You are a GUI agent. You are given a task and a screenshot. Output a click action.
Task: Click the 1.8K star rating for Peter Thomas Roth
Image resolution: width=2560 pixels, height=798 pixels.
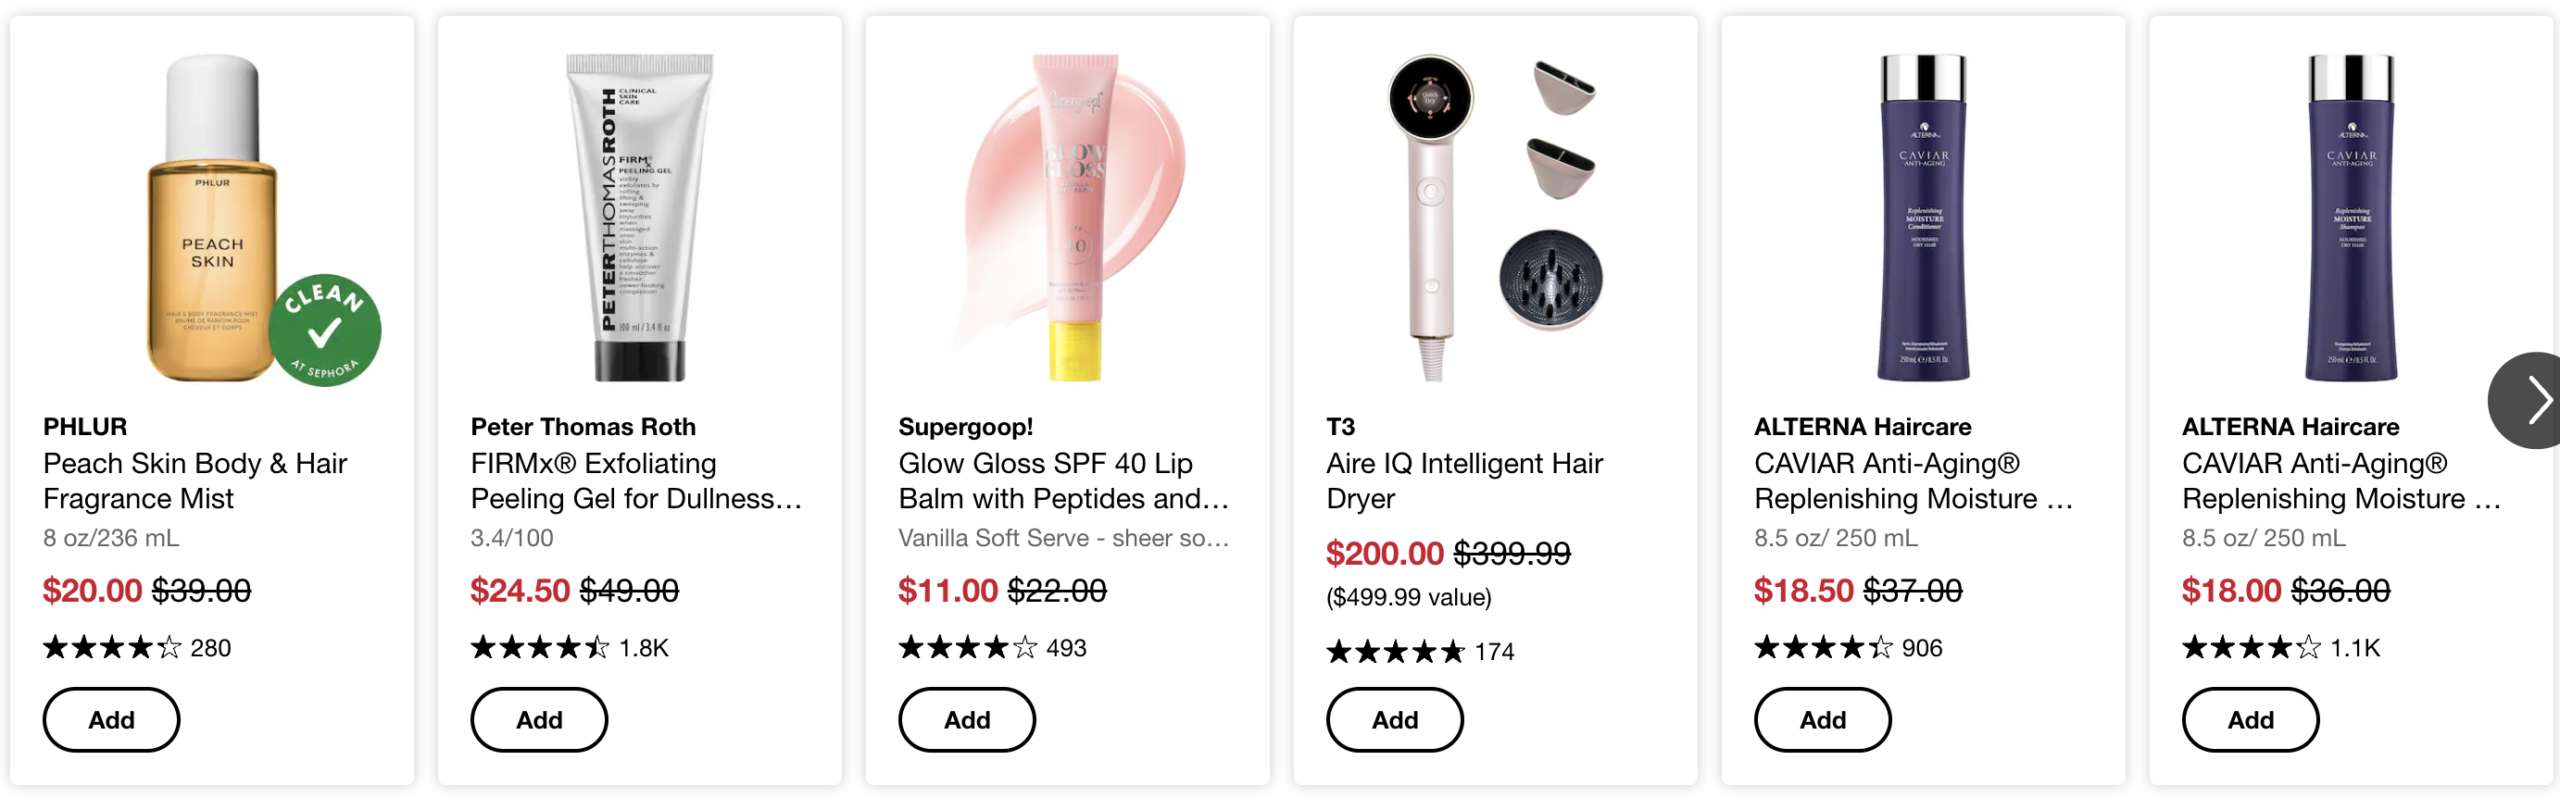[569, 648]
